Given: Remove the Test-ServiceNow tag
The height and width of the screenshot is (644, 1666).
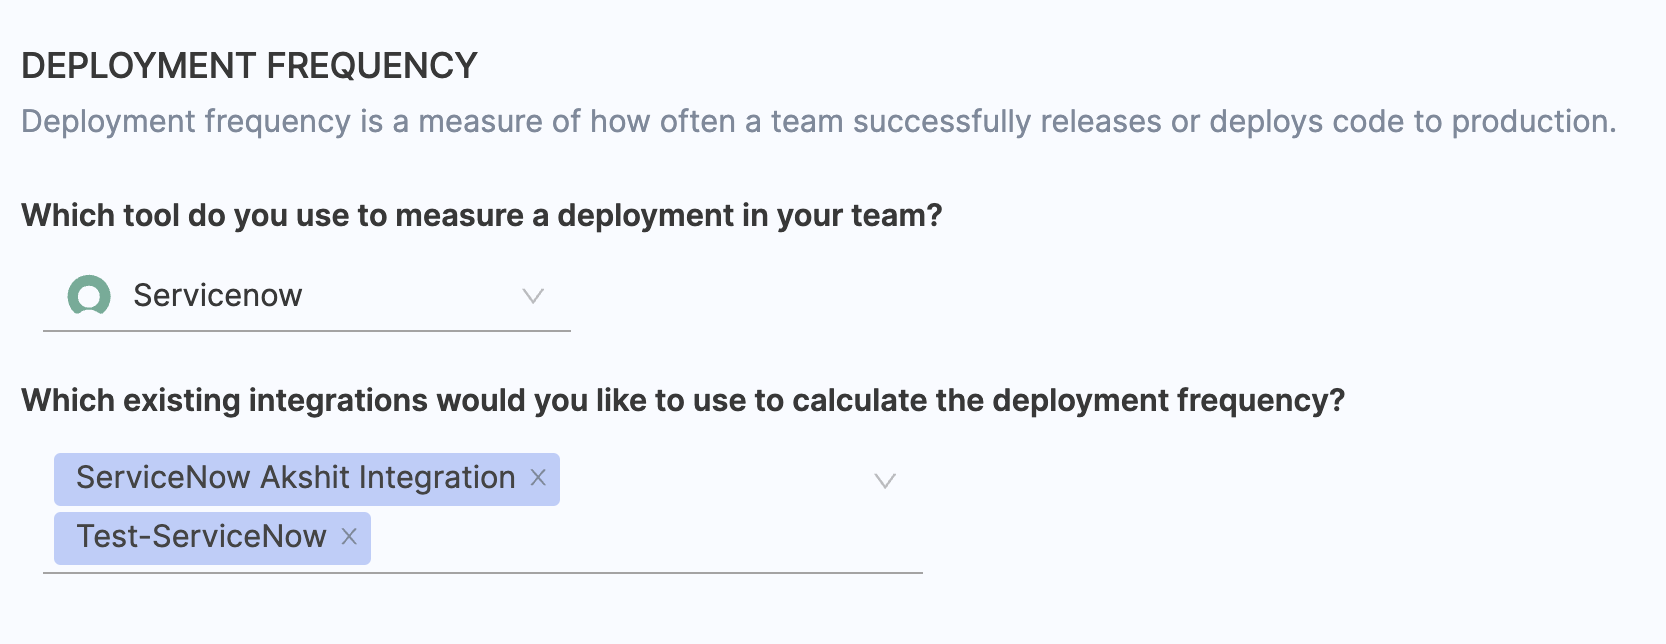Looking at the screenshot, I should 349,537.
